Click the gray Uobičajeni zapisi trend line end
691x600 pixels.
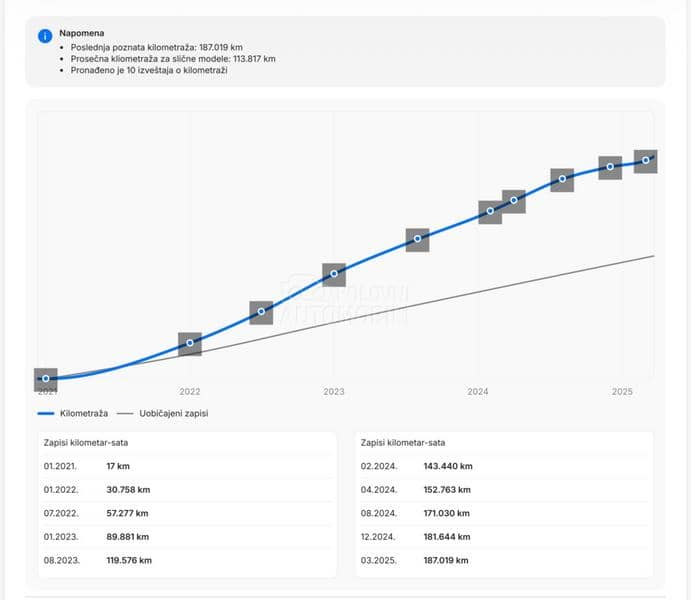pos(651,257)
